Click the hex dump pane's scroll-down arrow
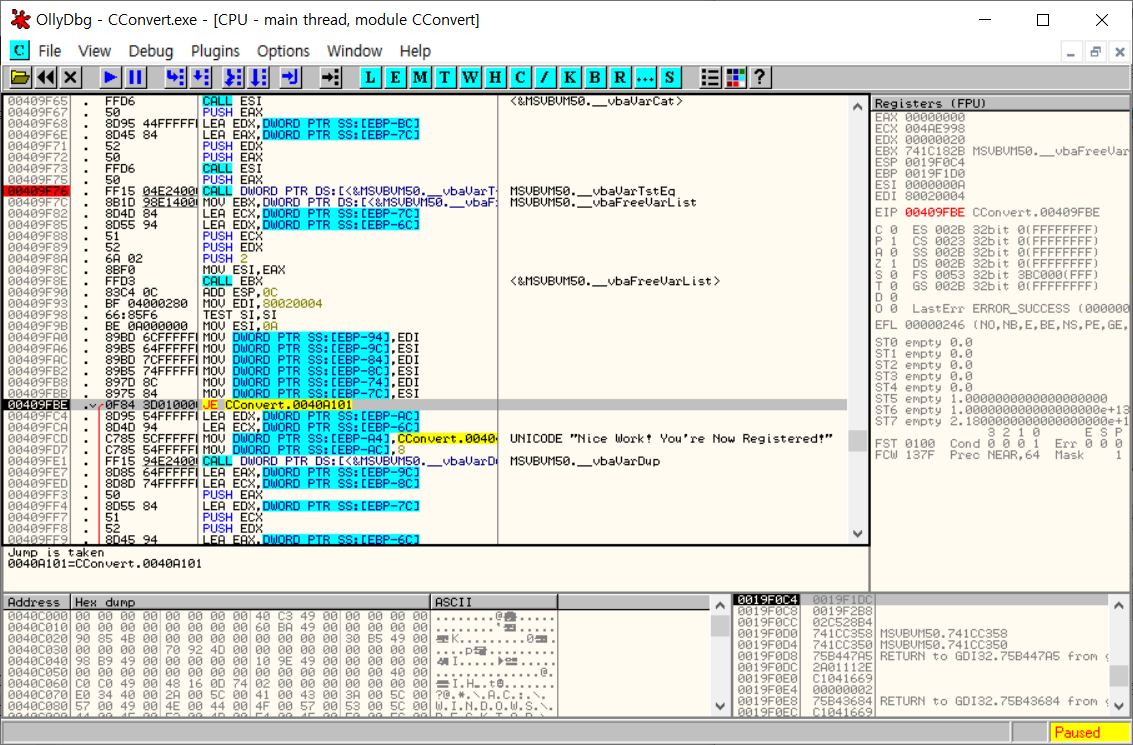 720,706
